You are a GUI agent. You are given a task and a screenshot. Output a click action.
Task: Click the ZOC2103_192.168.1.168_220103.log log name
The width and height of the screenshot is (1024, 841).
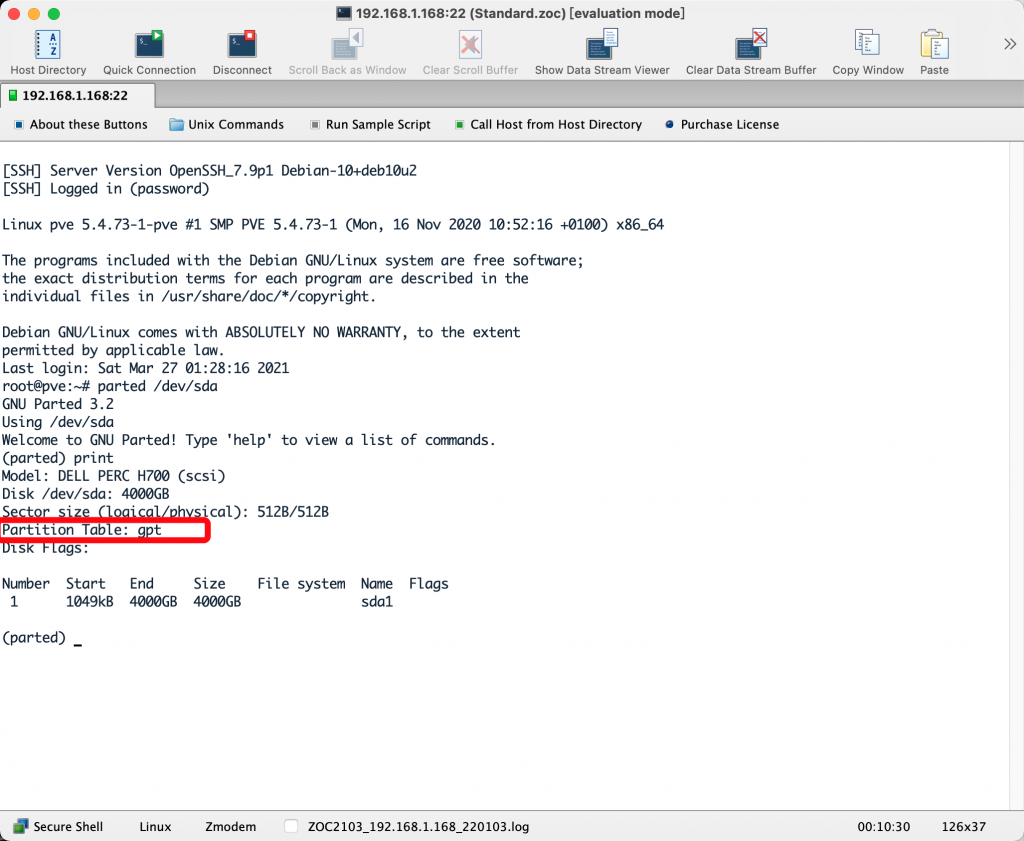(x=418, y=827)
